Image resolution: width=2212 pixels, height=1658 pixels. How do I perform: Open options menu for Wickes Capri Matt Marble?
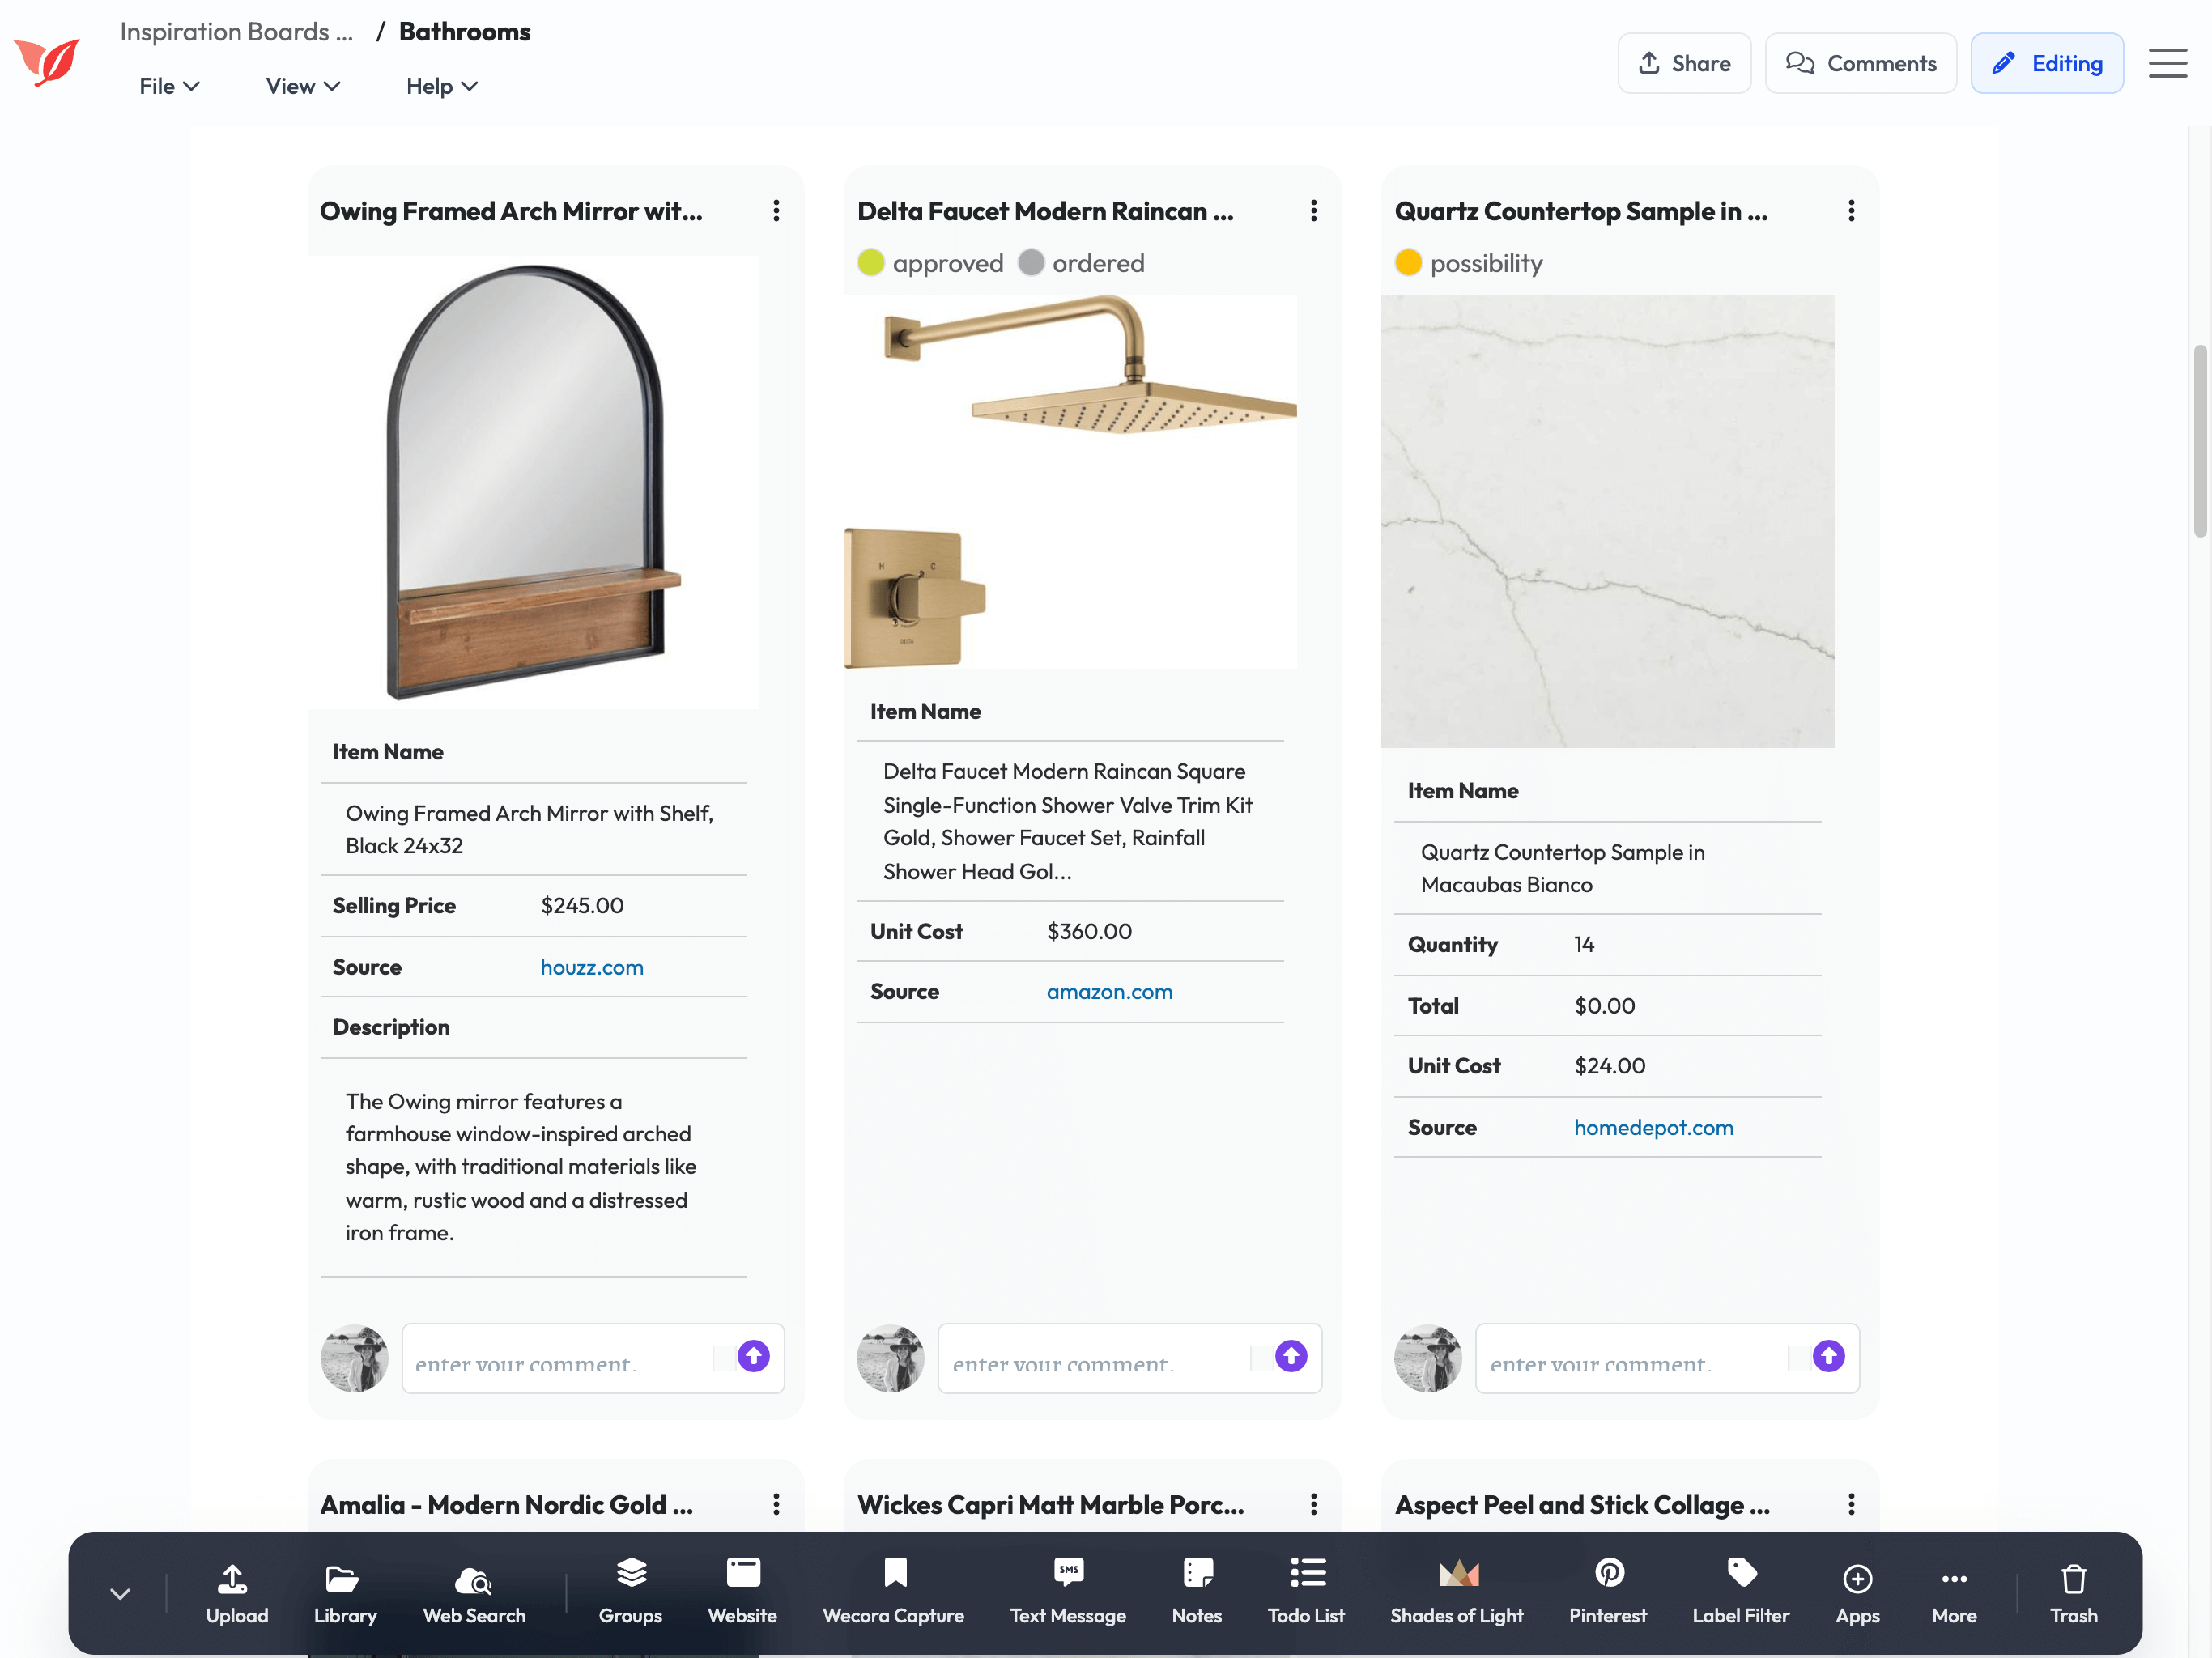[x=1313, y=1504]
